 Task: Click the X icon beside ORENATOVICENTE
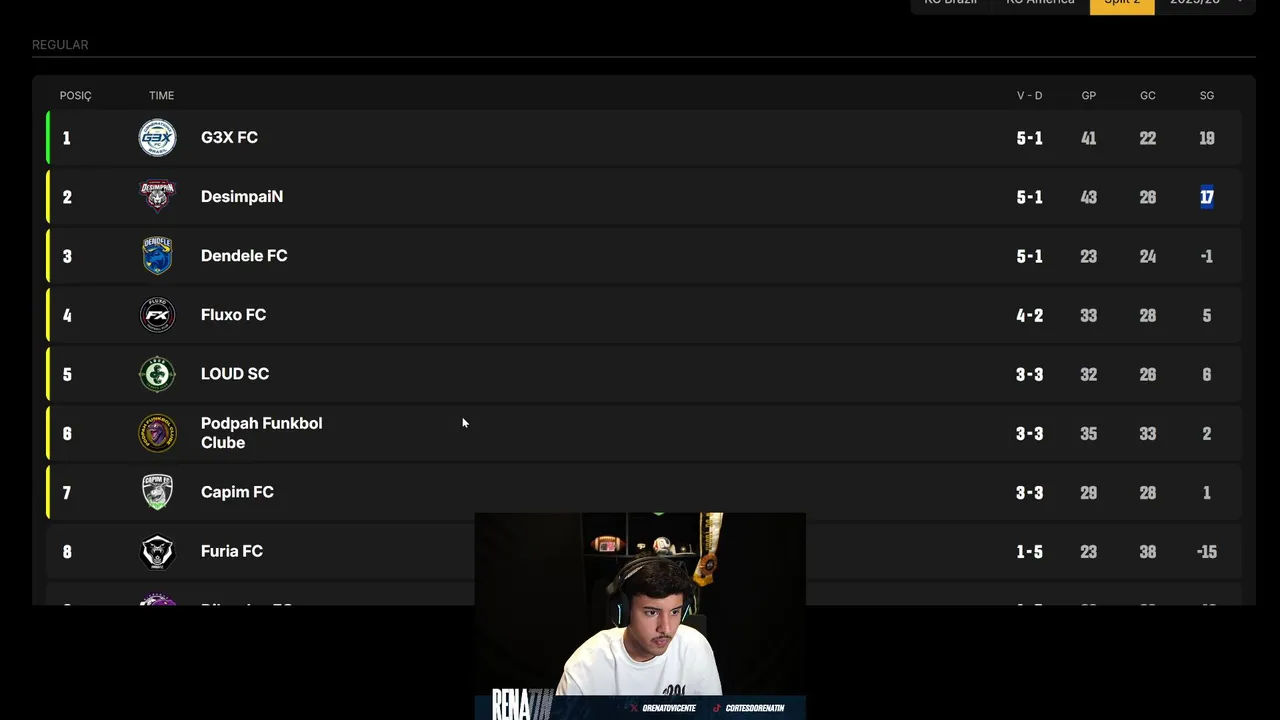634,708
